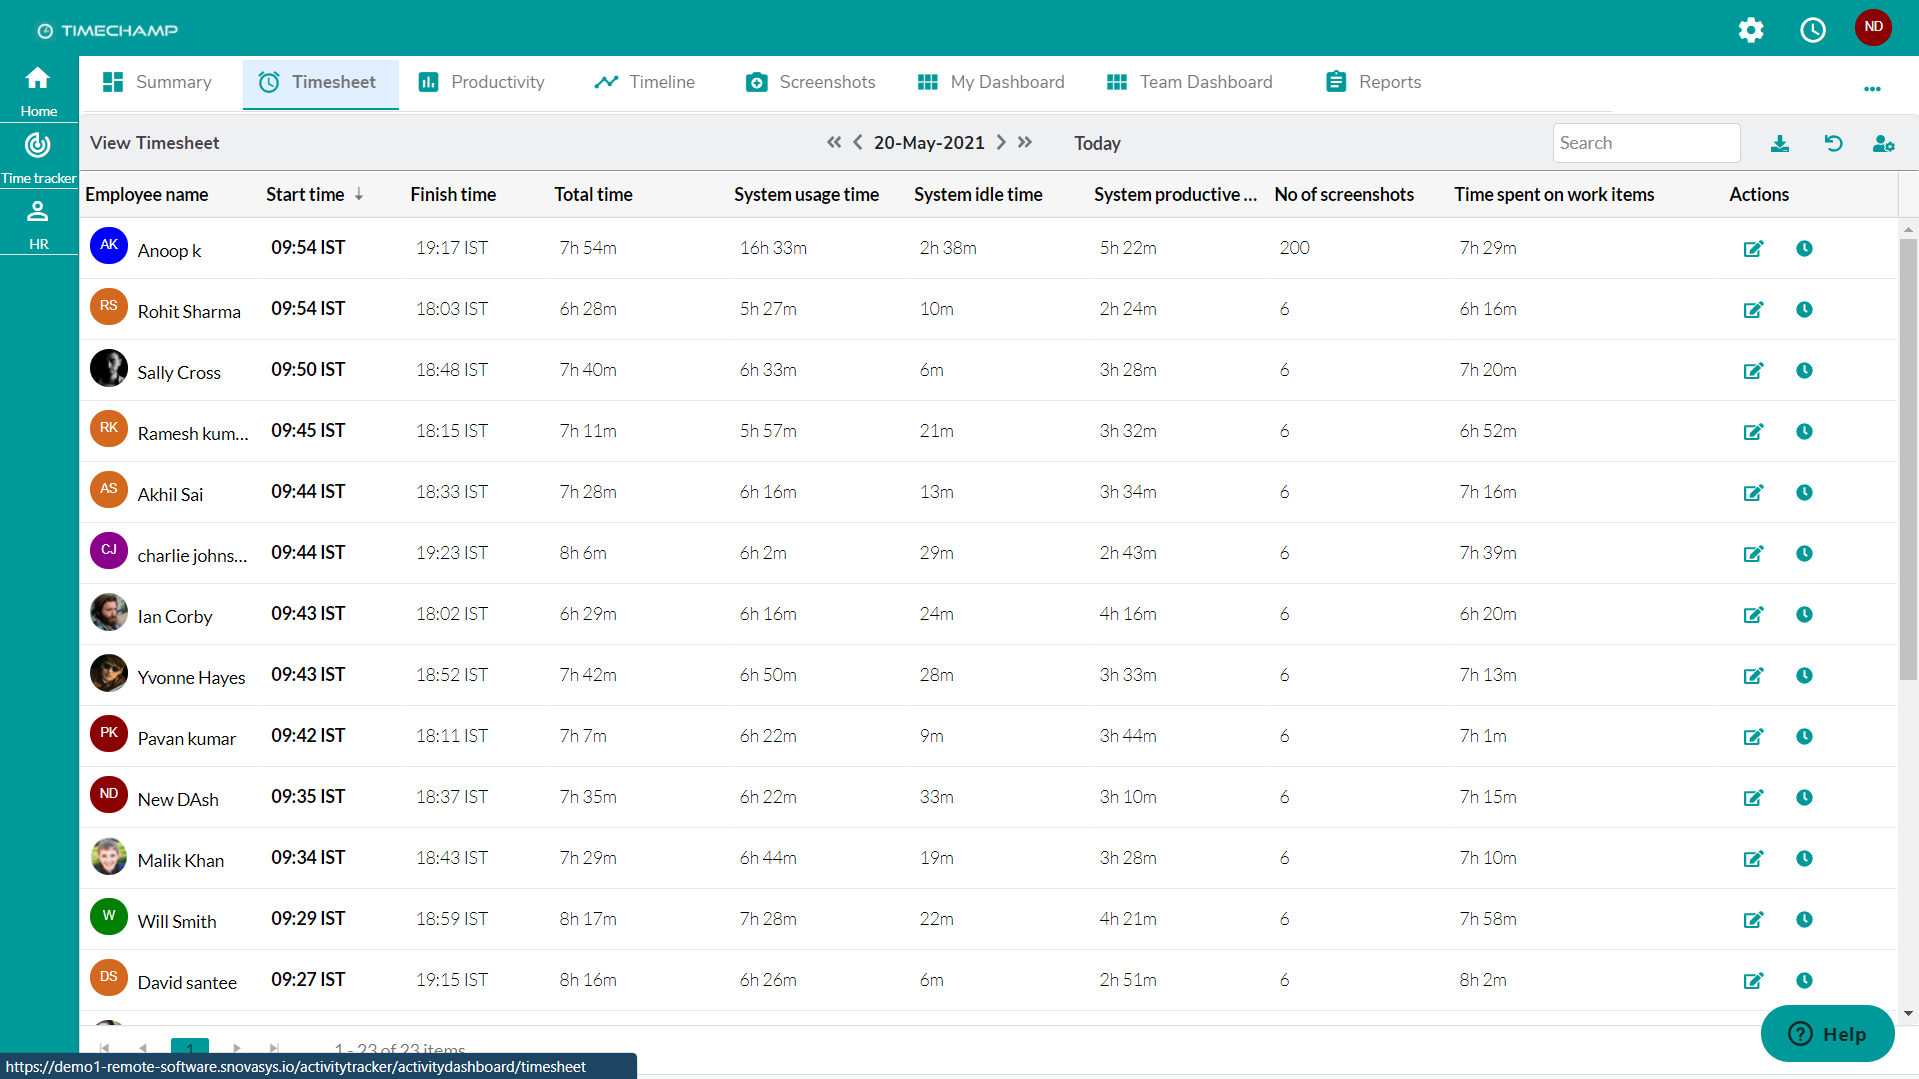
Task: Click the Today button
Action: point(1096,143)
